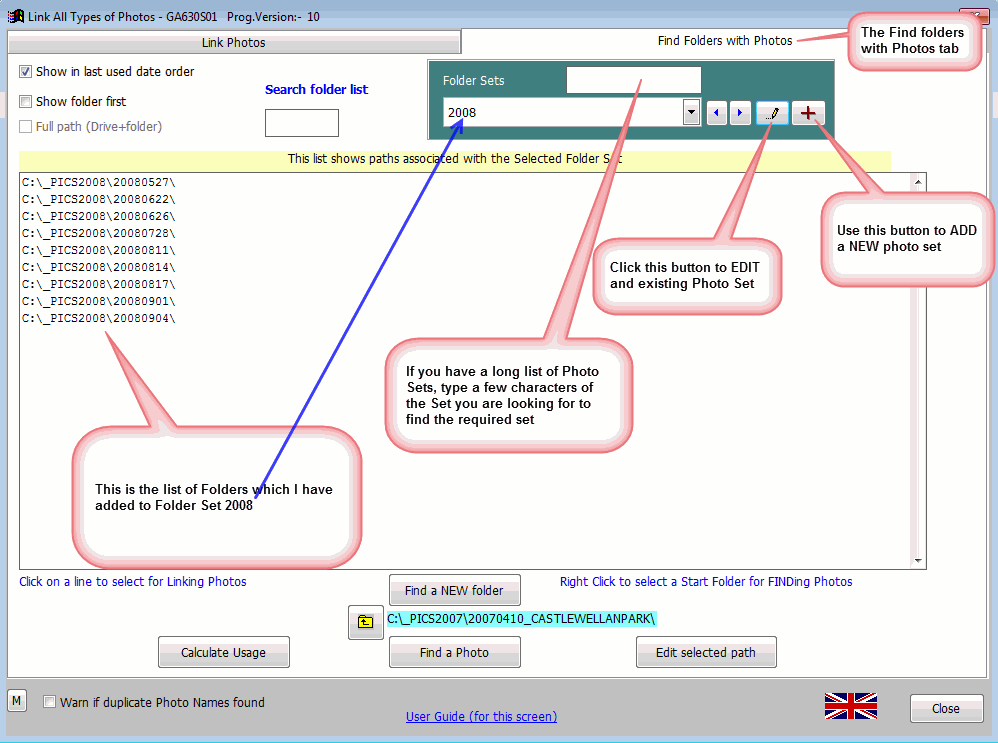998x743 pixels.
Task: Click the red plus add Folder Set icon
Action: [808, 113]
